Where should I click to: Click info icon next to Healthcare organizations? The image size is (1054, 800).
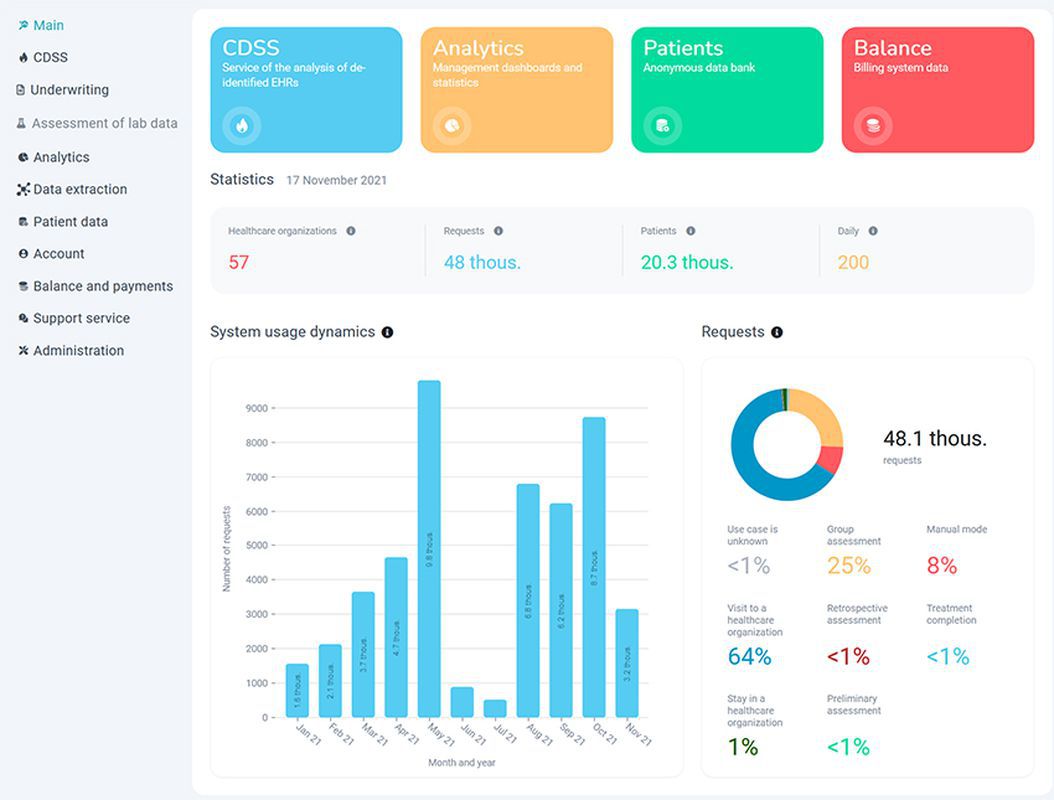(x=351, y=231)
